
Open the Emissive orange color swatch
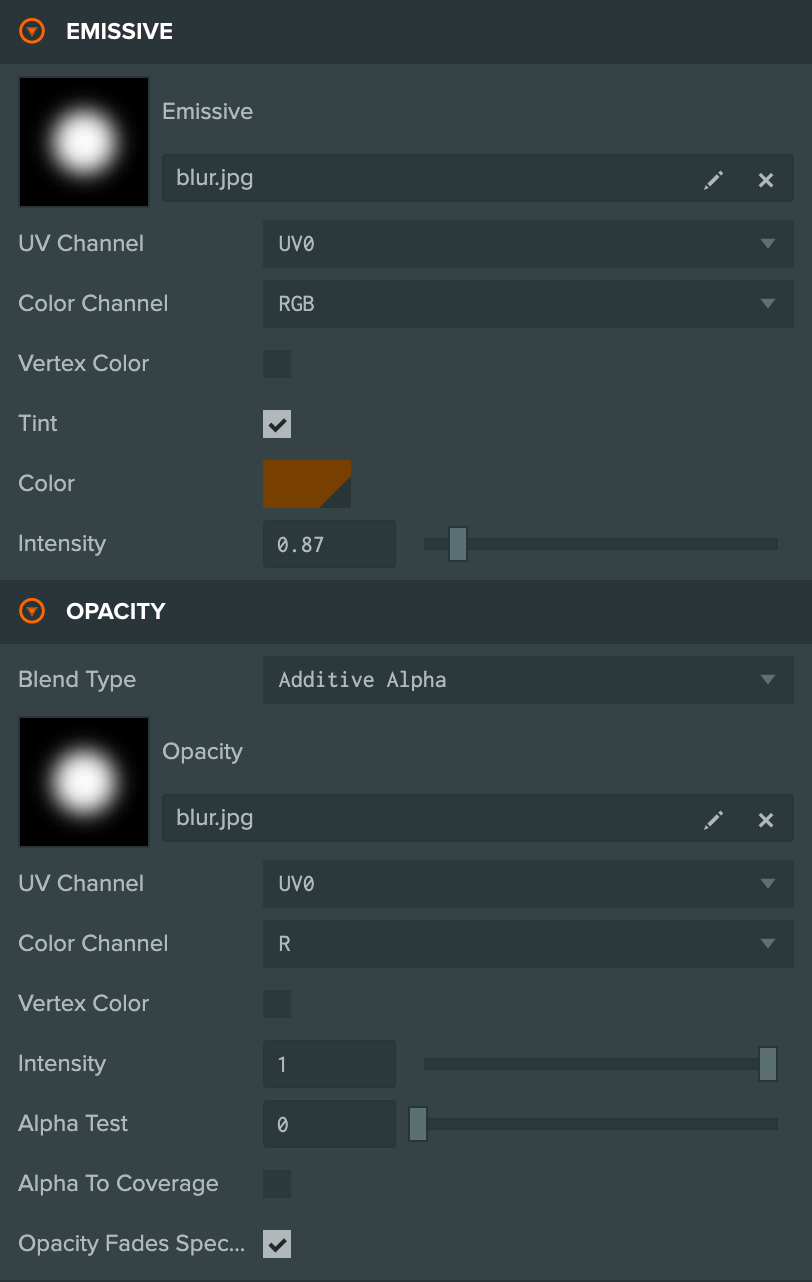click(x=307, y=484)
